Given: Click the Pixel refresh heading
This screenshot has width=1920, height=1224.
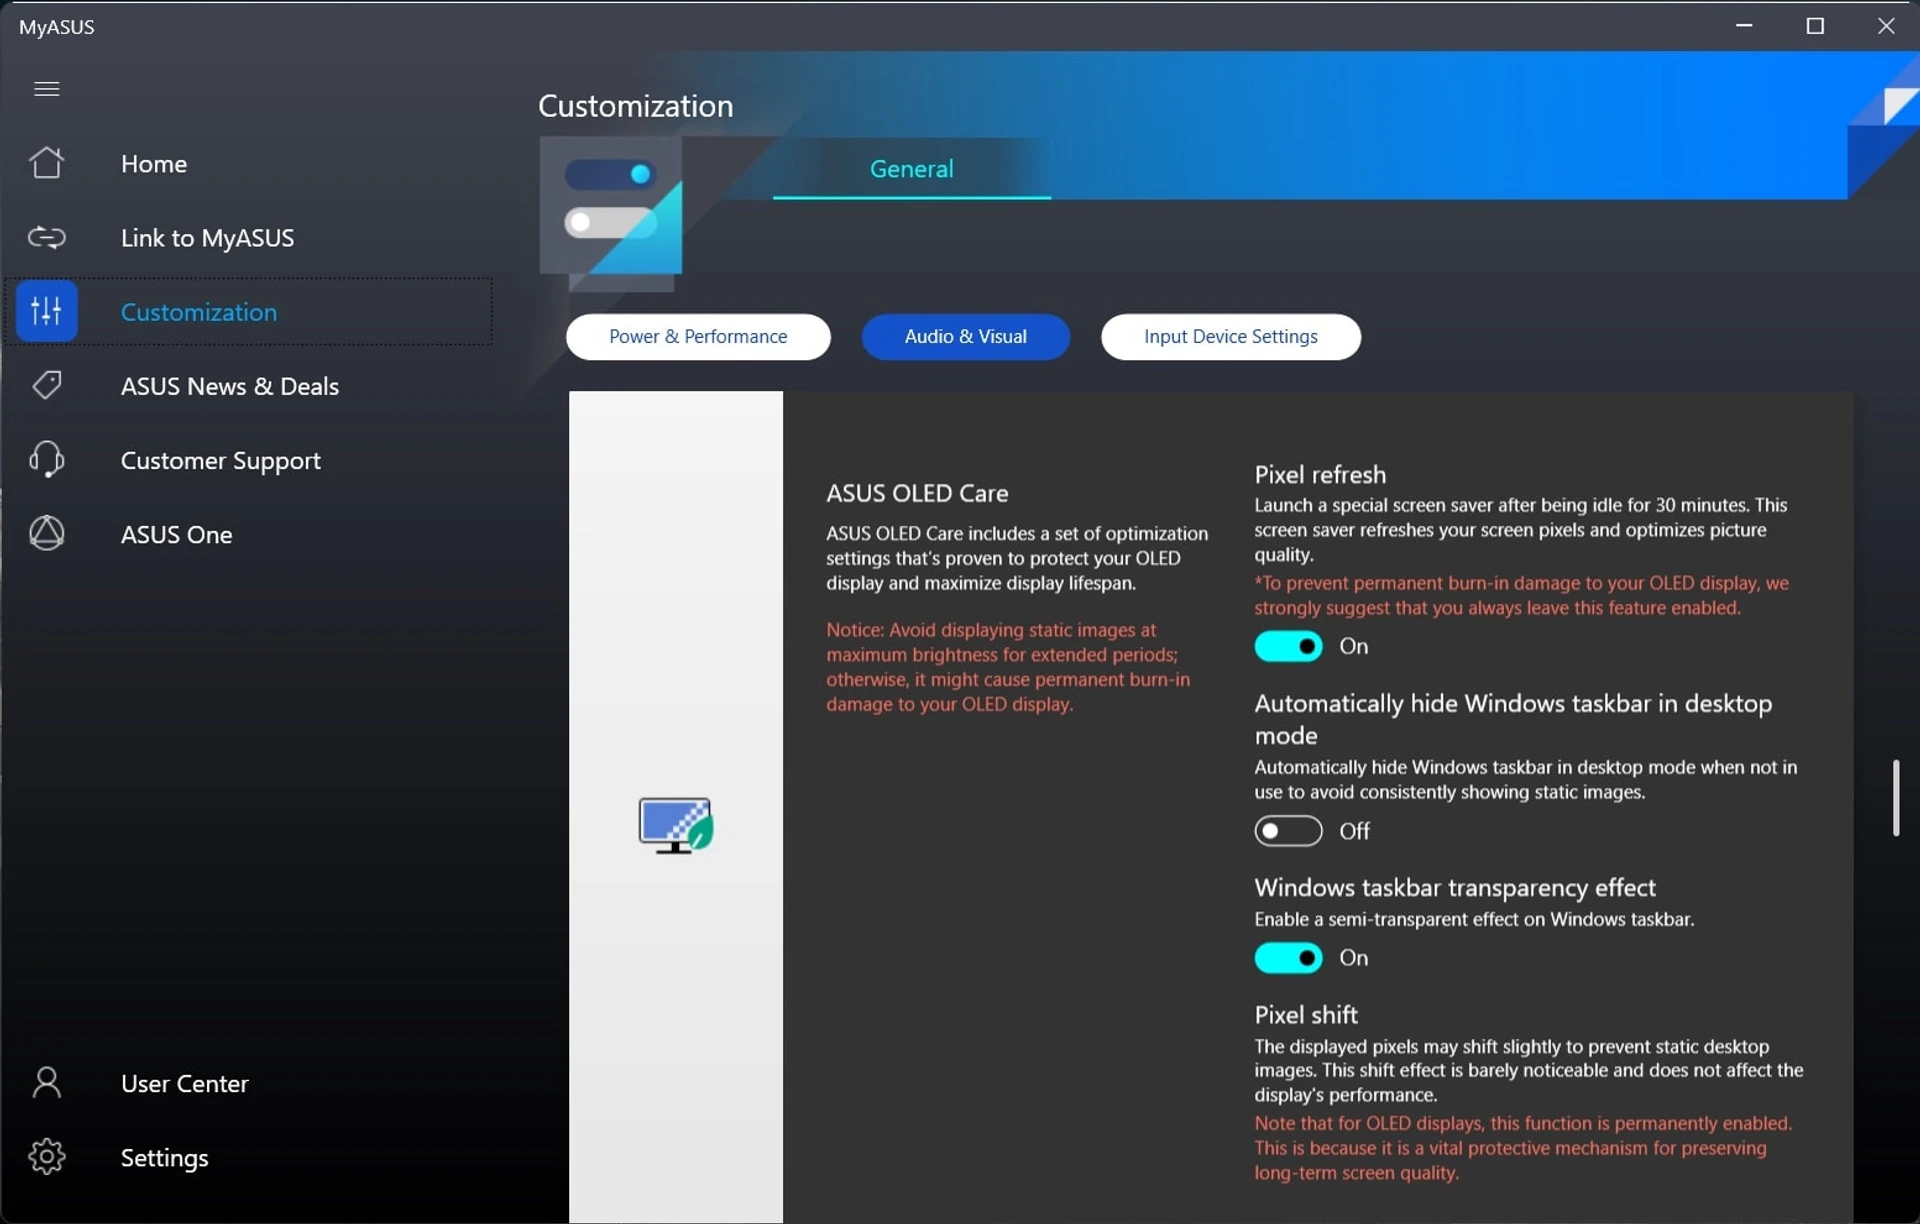Looking at the screenshot, I should pyautogui.click(x=1320, y=474).
